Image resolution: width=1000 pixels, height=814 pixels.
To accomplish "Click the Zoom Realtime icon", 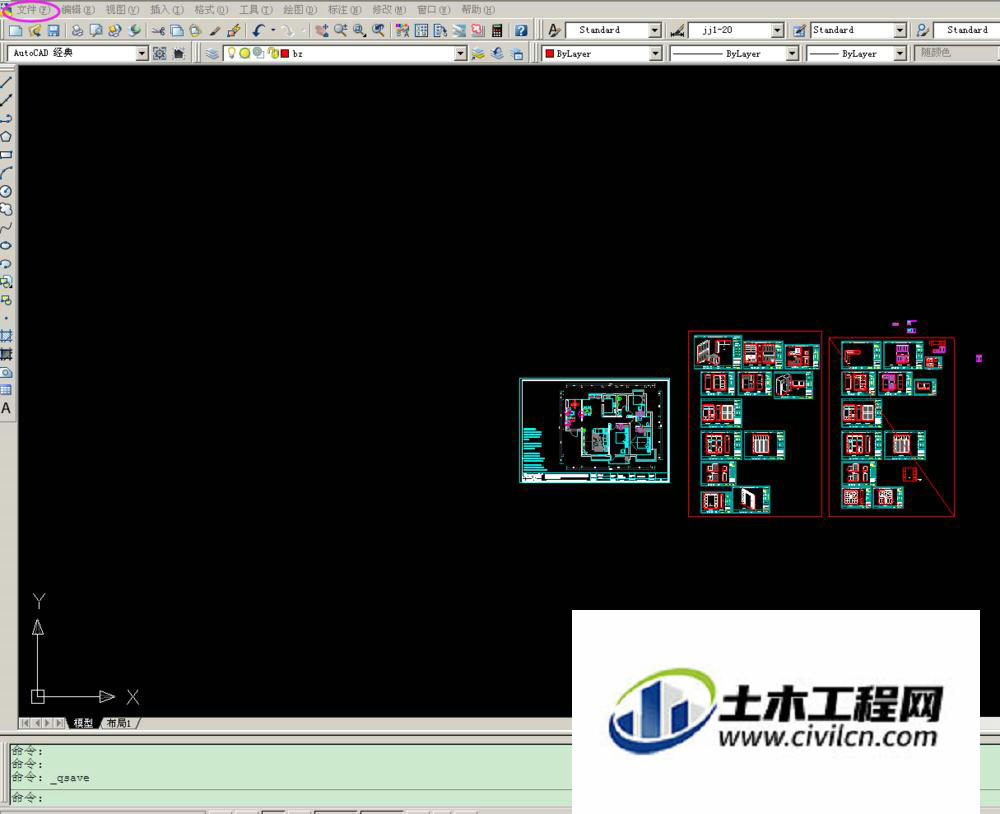I will pyautogui.click(x=341, y=30).
